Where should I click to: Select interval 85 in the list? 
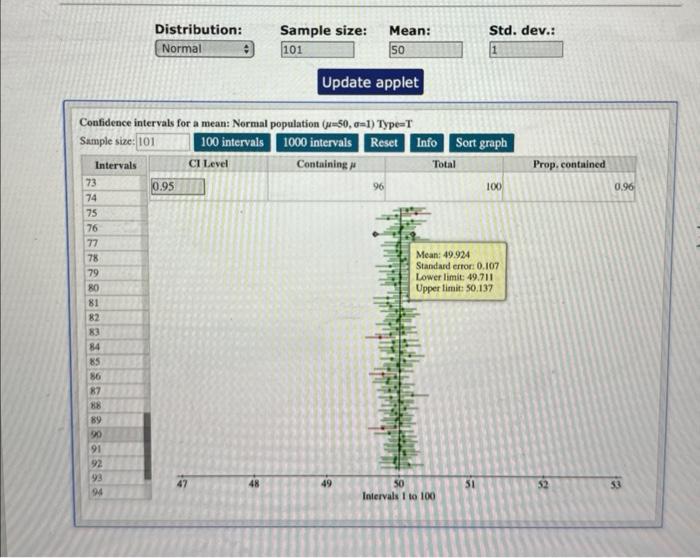pos(116,362)
